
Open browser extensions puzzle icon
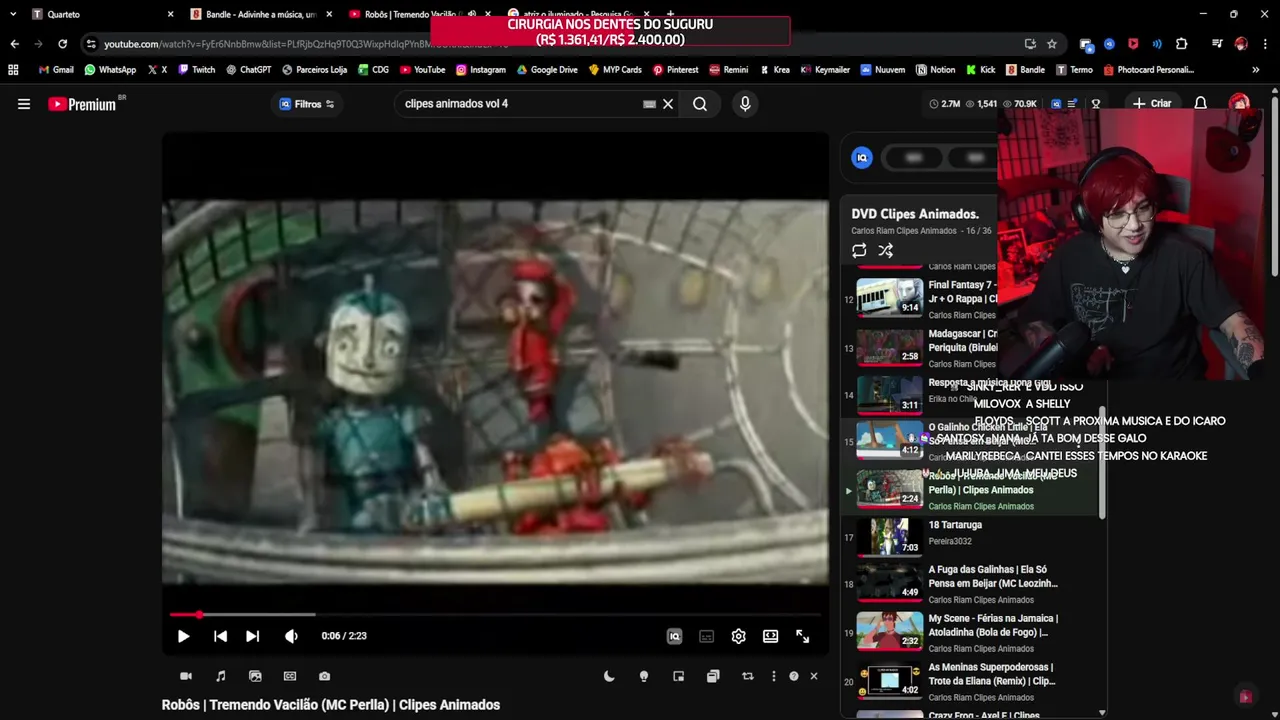tap(1182, 44)
